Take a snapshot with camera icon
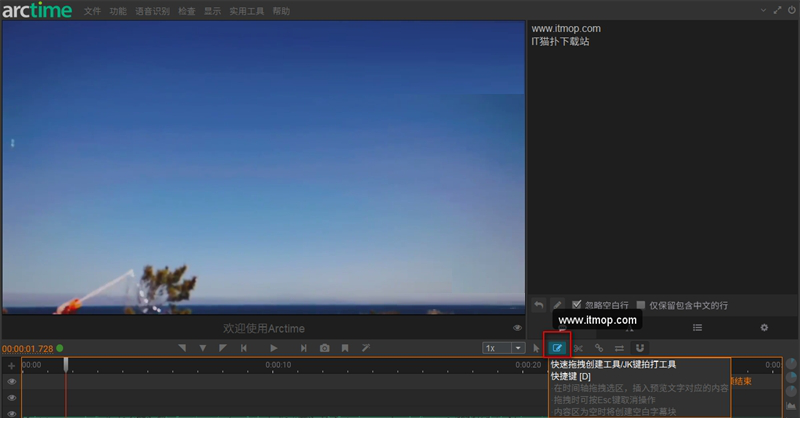The width and height of the screenshot is (800, 434). pyautogui.click(x=324, y=348)
